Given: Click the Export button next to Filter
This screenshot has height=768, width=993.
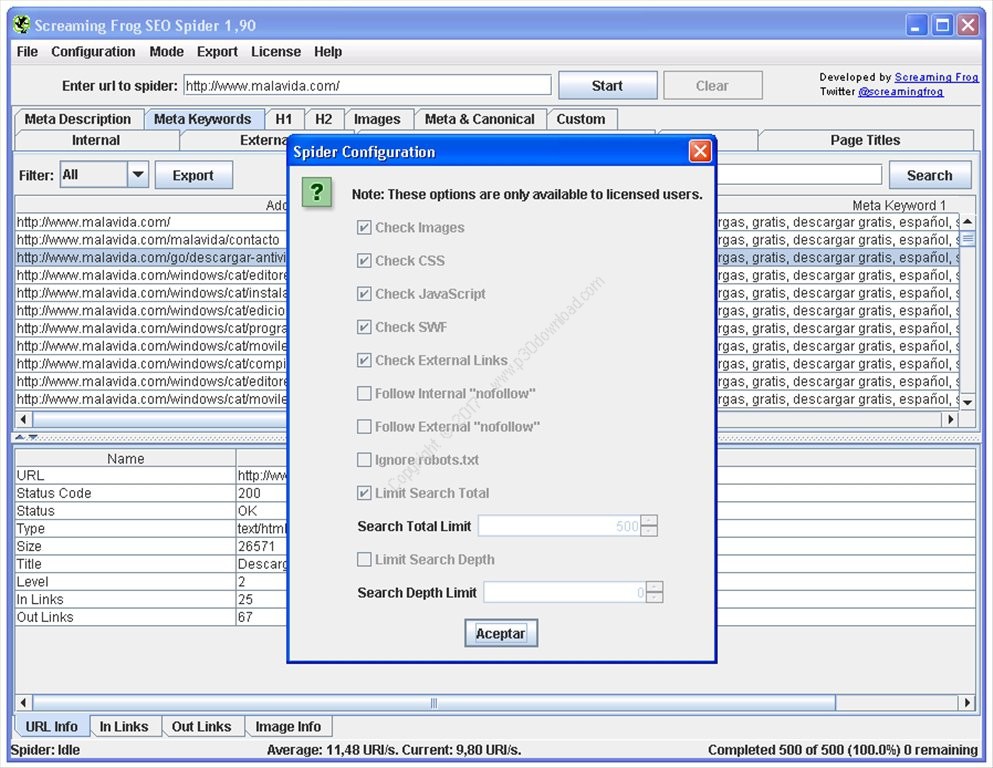Looking at the screenshot, I should 193,175.
